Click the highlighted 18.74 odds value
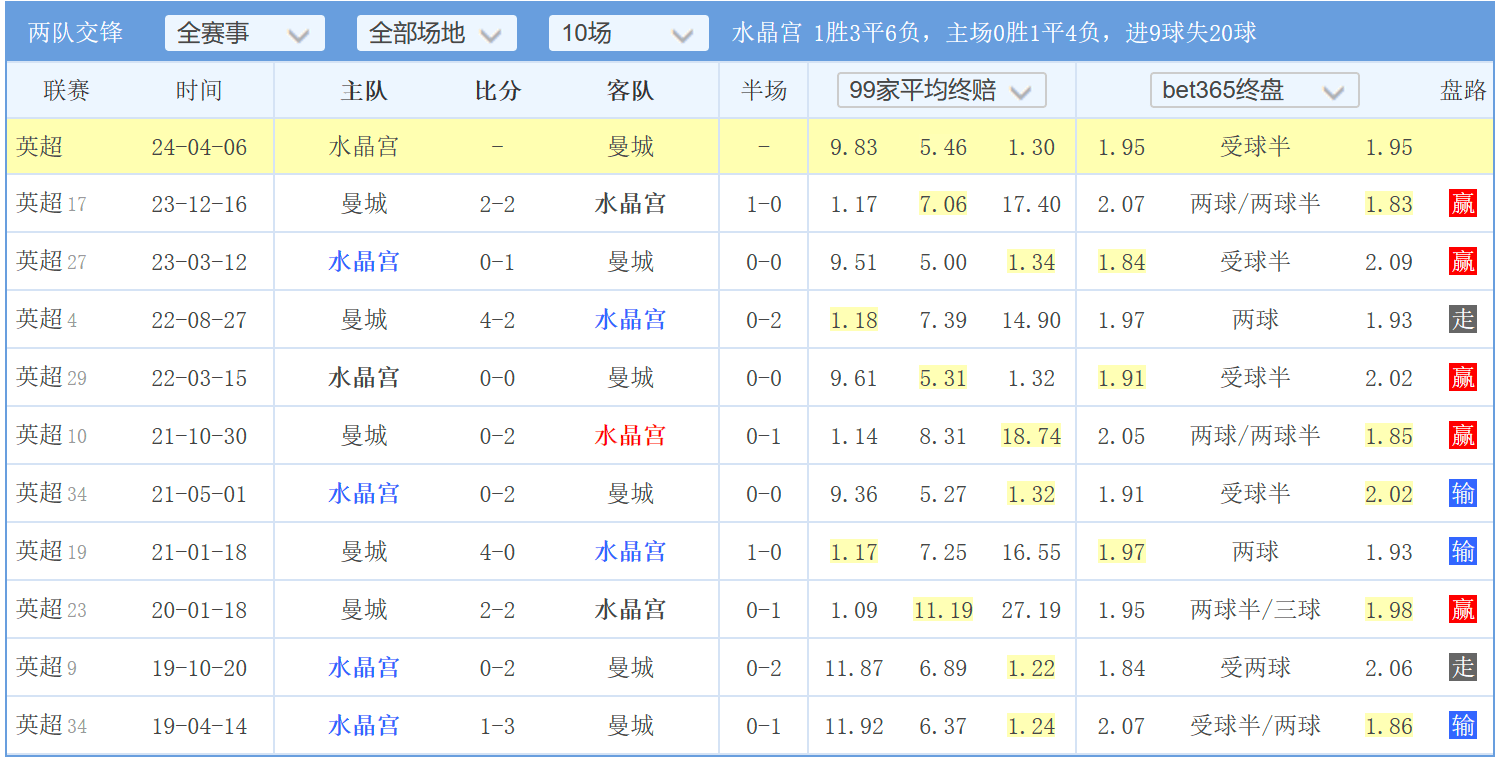 click(x=1031, y=436)
